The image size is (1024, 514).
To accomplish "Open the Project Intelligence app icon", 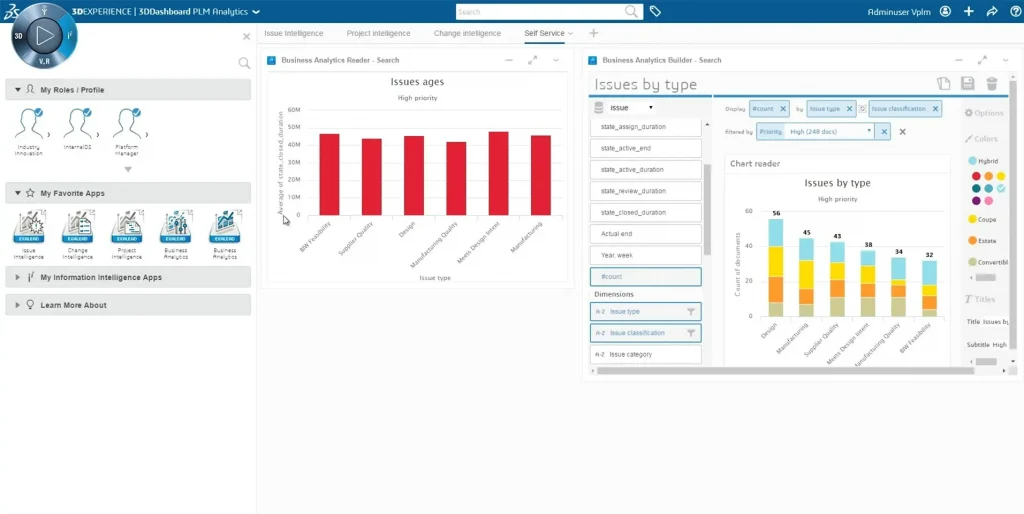I will pos(127,228).
